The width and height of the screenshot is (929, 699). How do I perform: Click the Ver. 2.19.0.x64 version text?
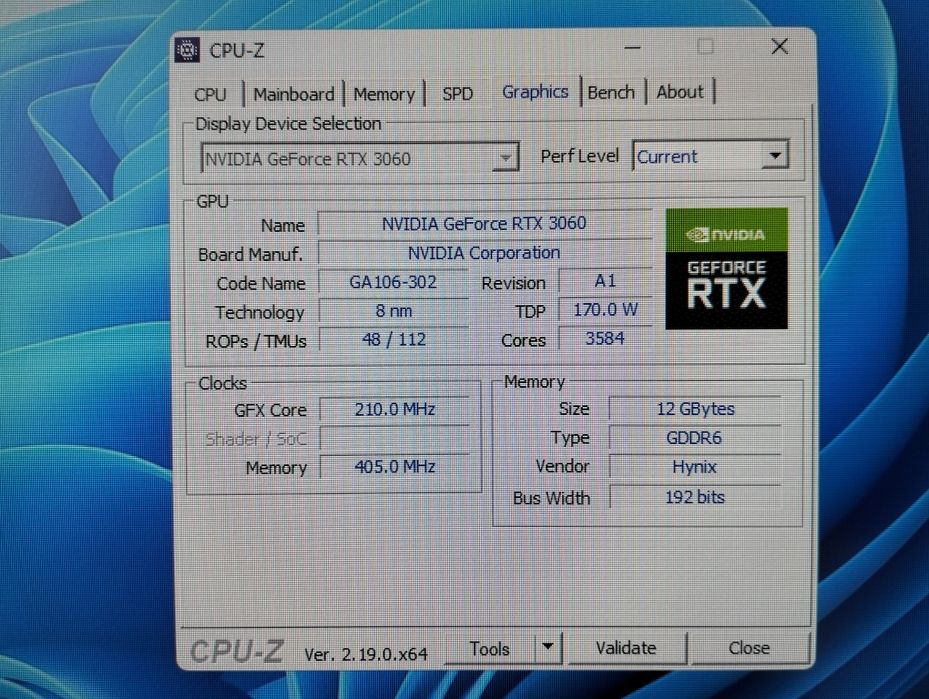(366, 654)
